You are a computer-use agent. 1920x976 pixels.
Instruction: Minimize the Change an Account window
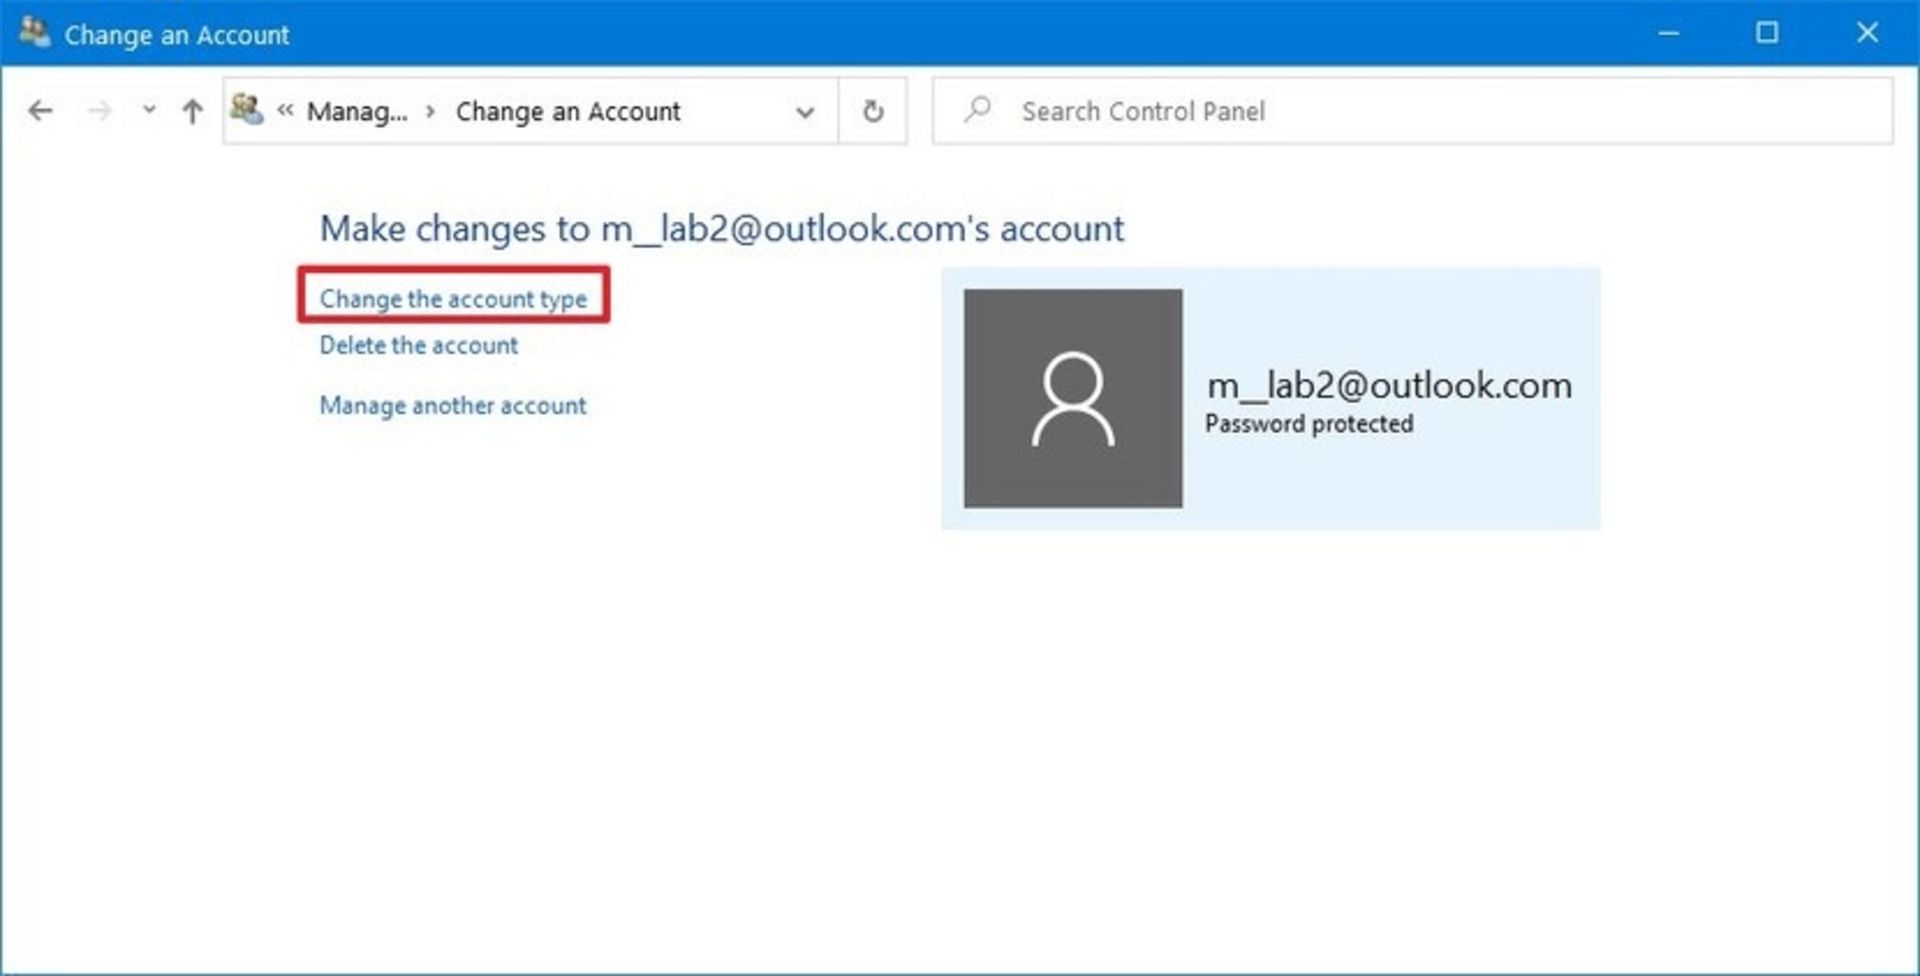1668,33
